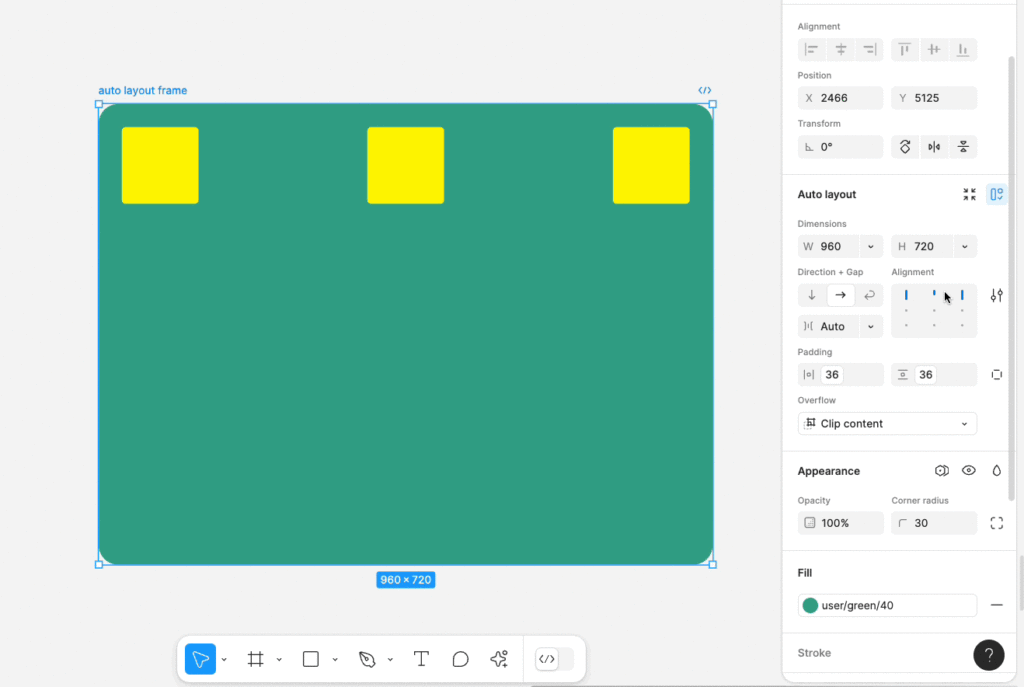Image resolution: width=1024 pixels, height=687 pixels.
Task: Toggle Dev Mode switch in toolbar
Action: 554,659
